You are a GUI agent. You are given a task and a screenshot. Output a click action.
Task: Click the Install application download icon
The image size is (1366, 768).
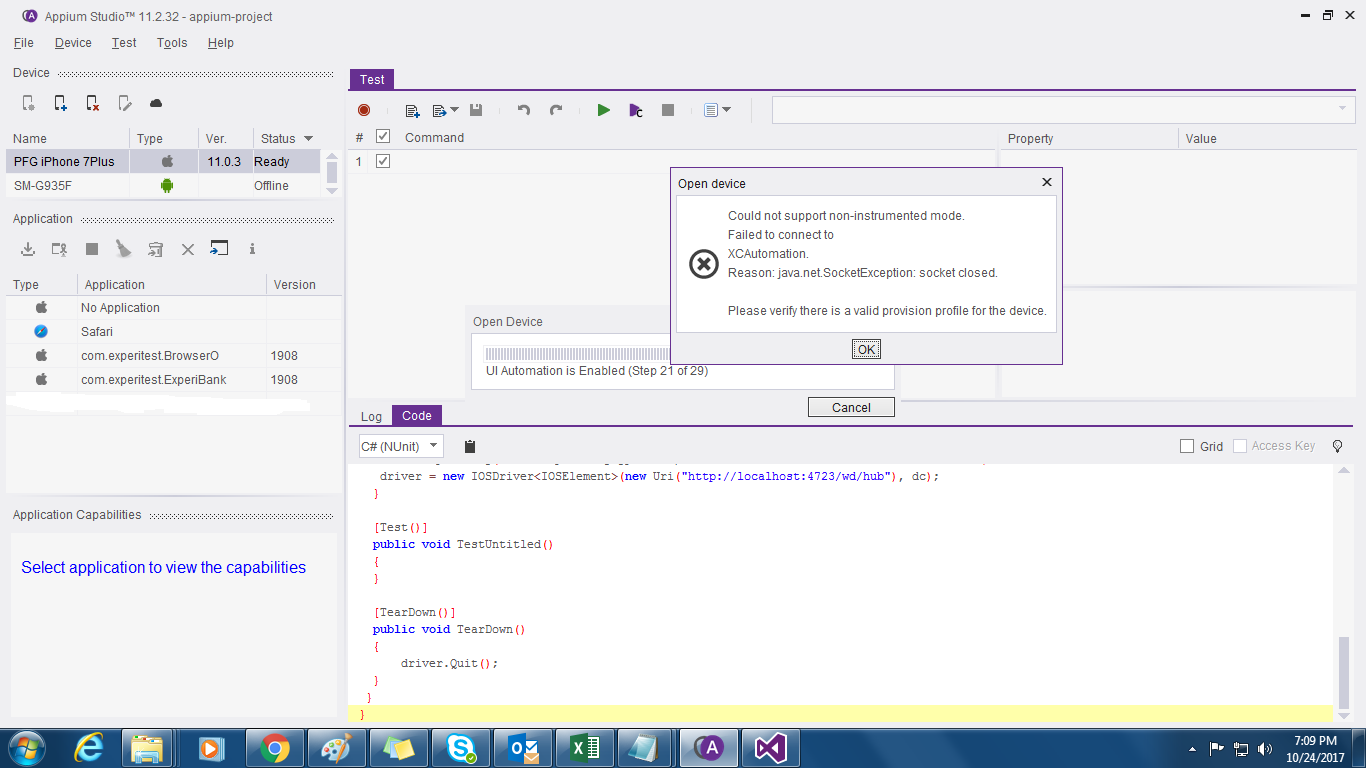point(28,249)
